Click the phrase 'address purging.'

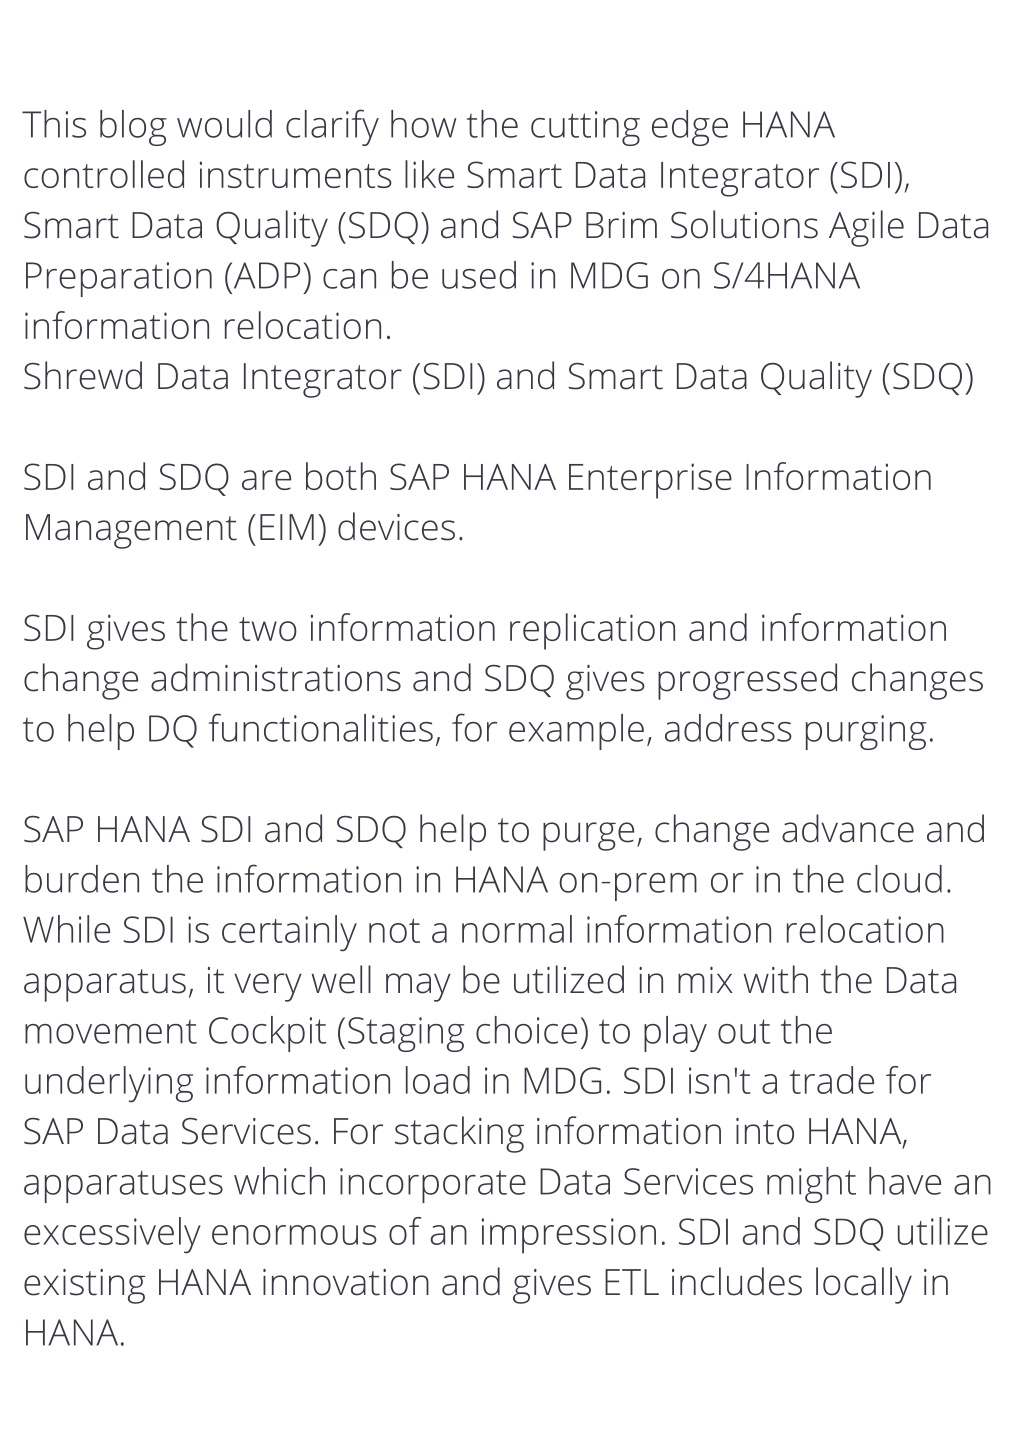click(799, 729)
